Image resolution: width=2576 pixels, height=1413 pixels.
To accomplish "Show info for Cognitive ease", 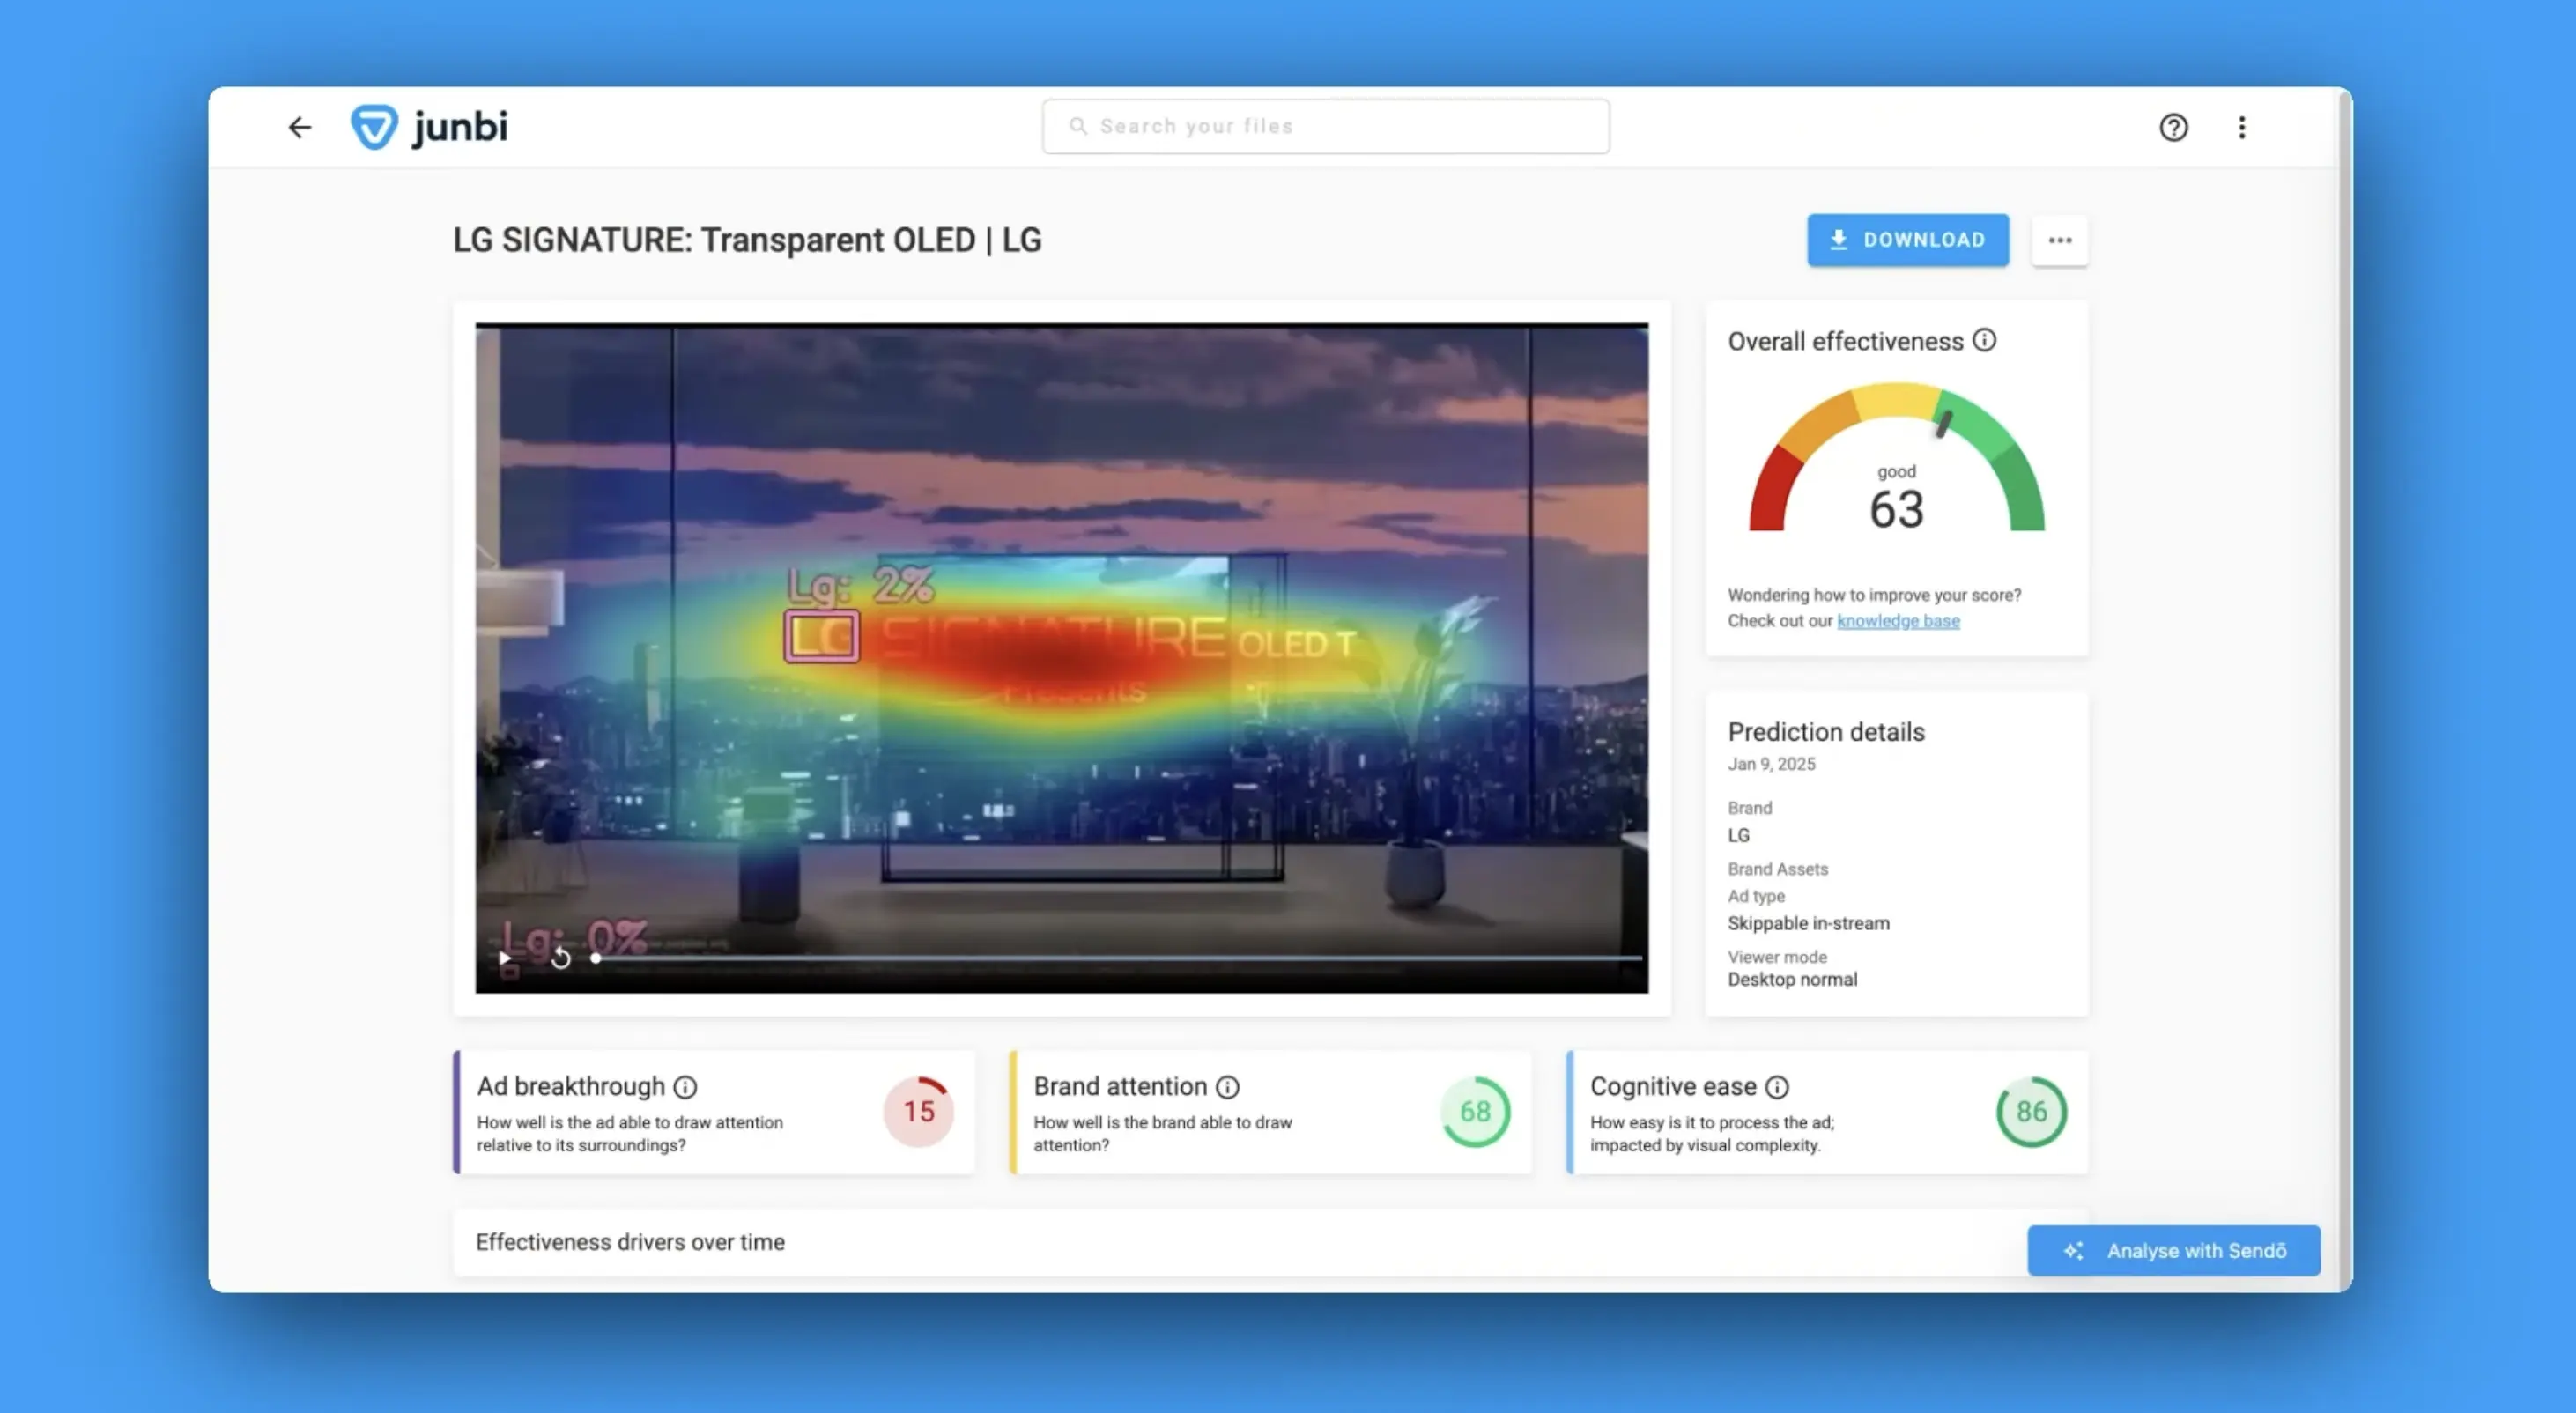I will click(1776, 1086).
